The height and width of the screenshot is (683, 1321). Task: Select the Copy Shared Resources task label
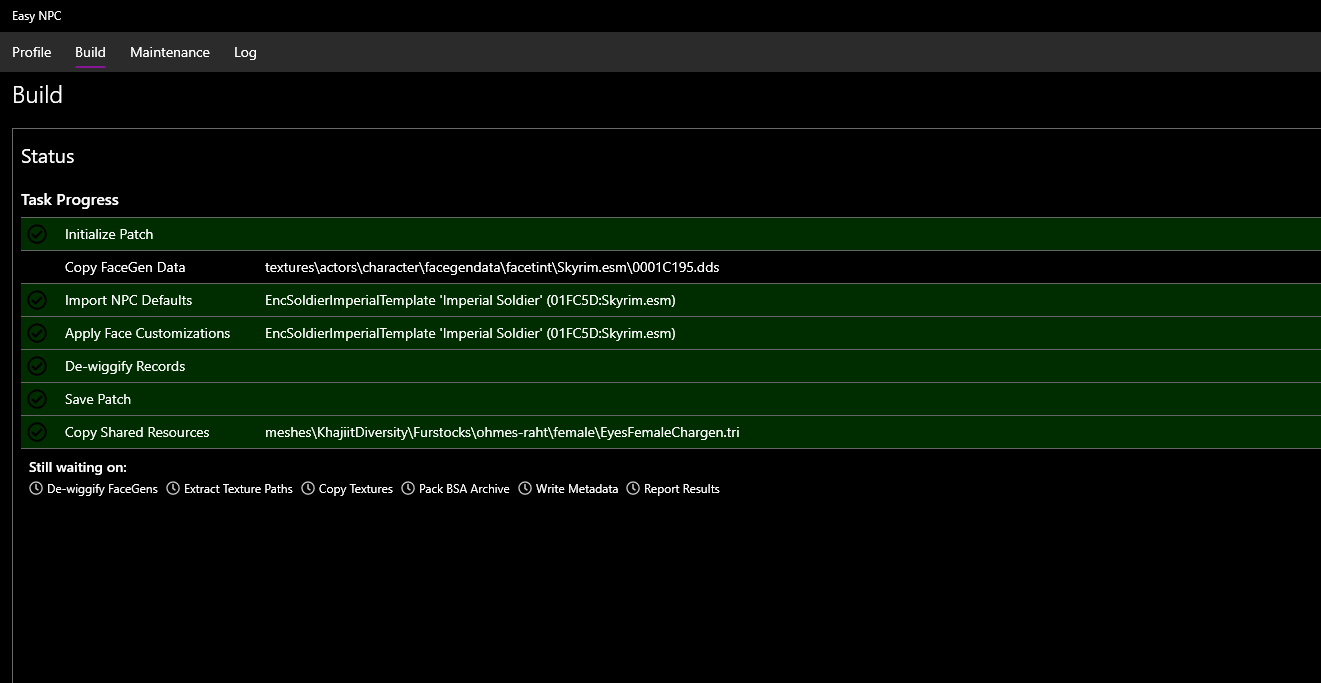tap(137, 432)
